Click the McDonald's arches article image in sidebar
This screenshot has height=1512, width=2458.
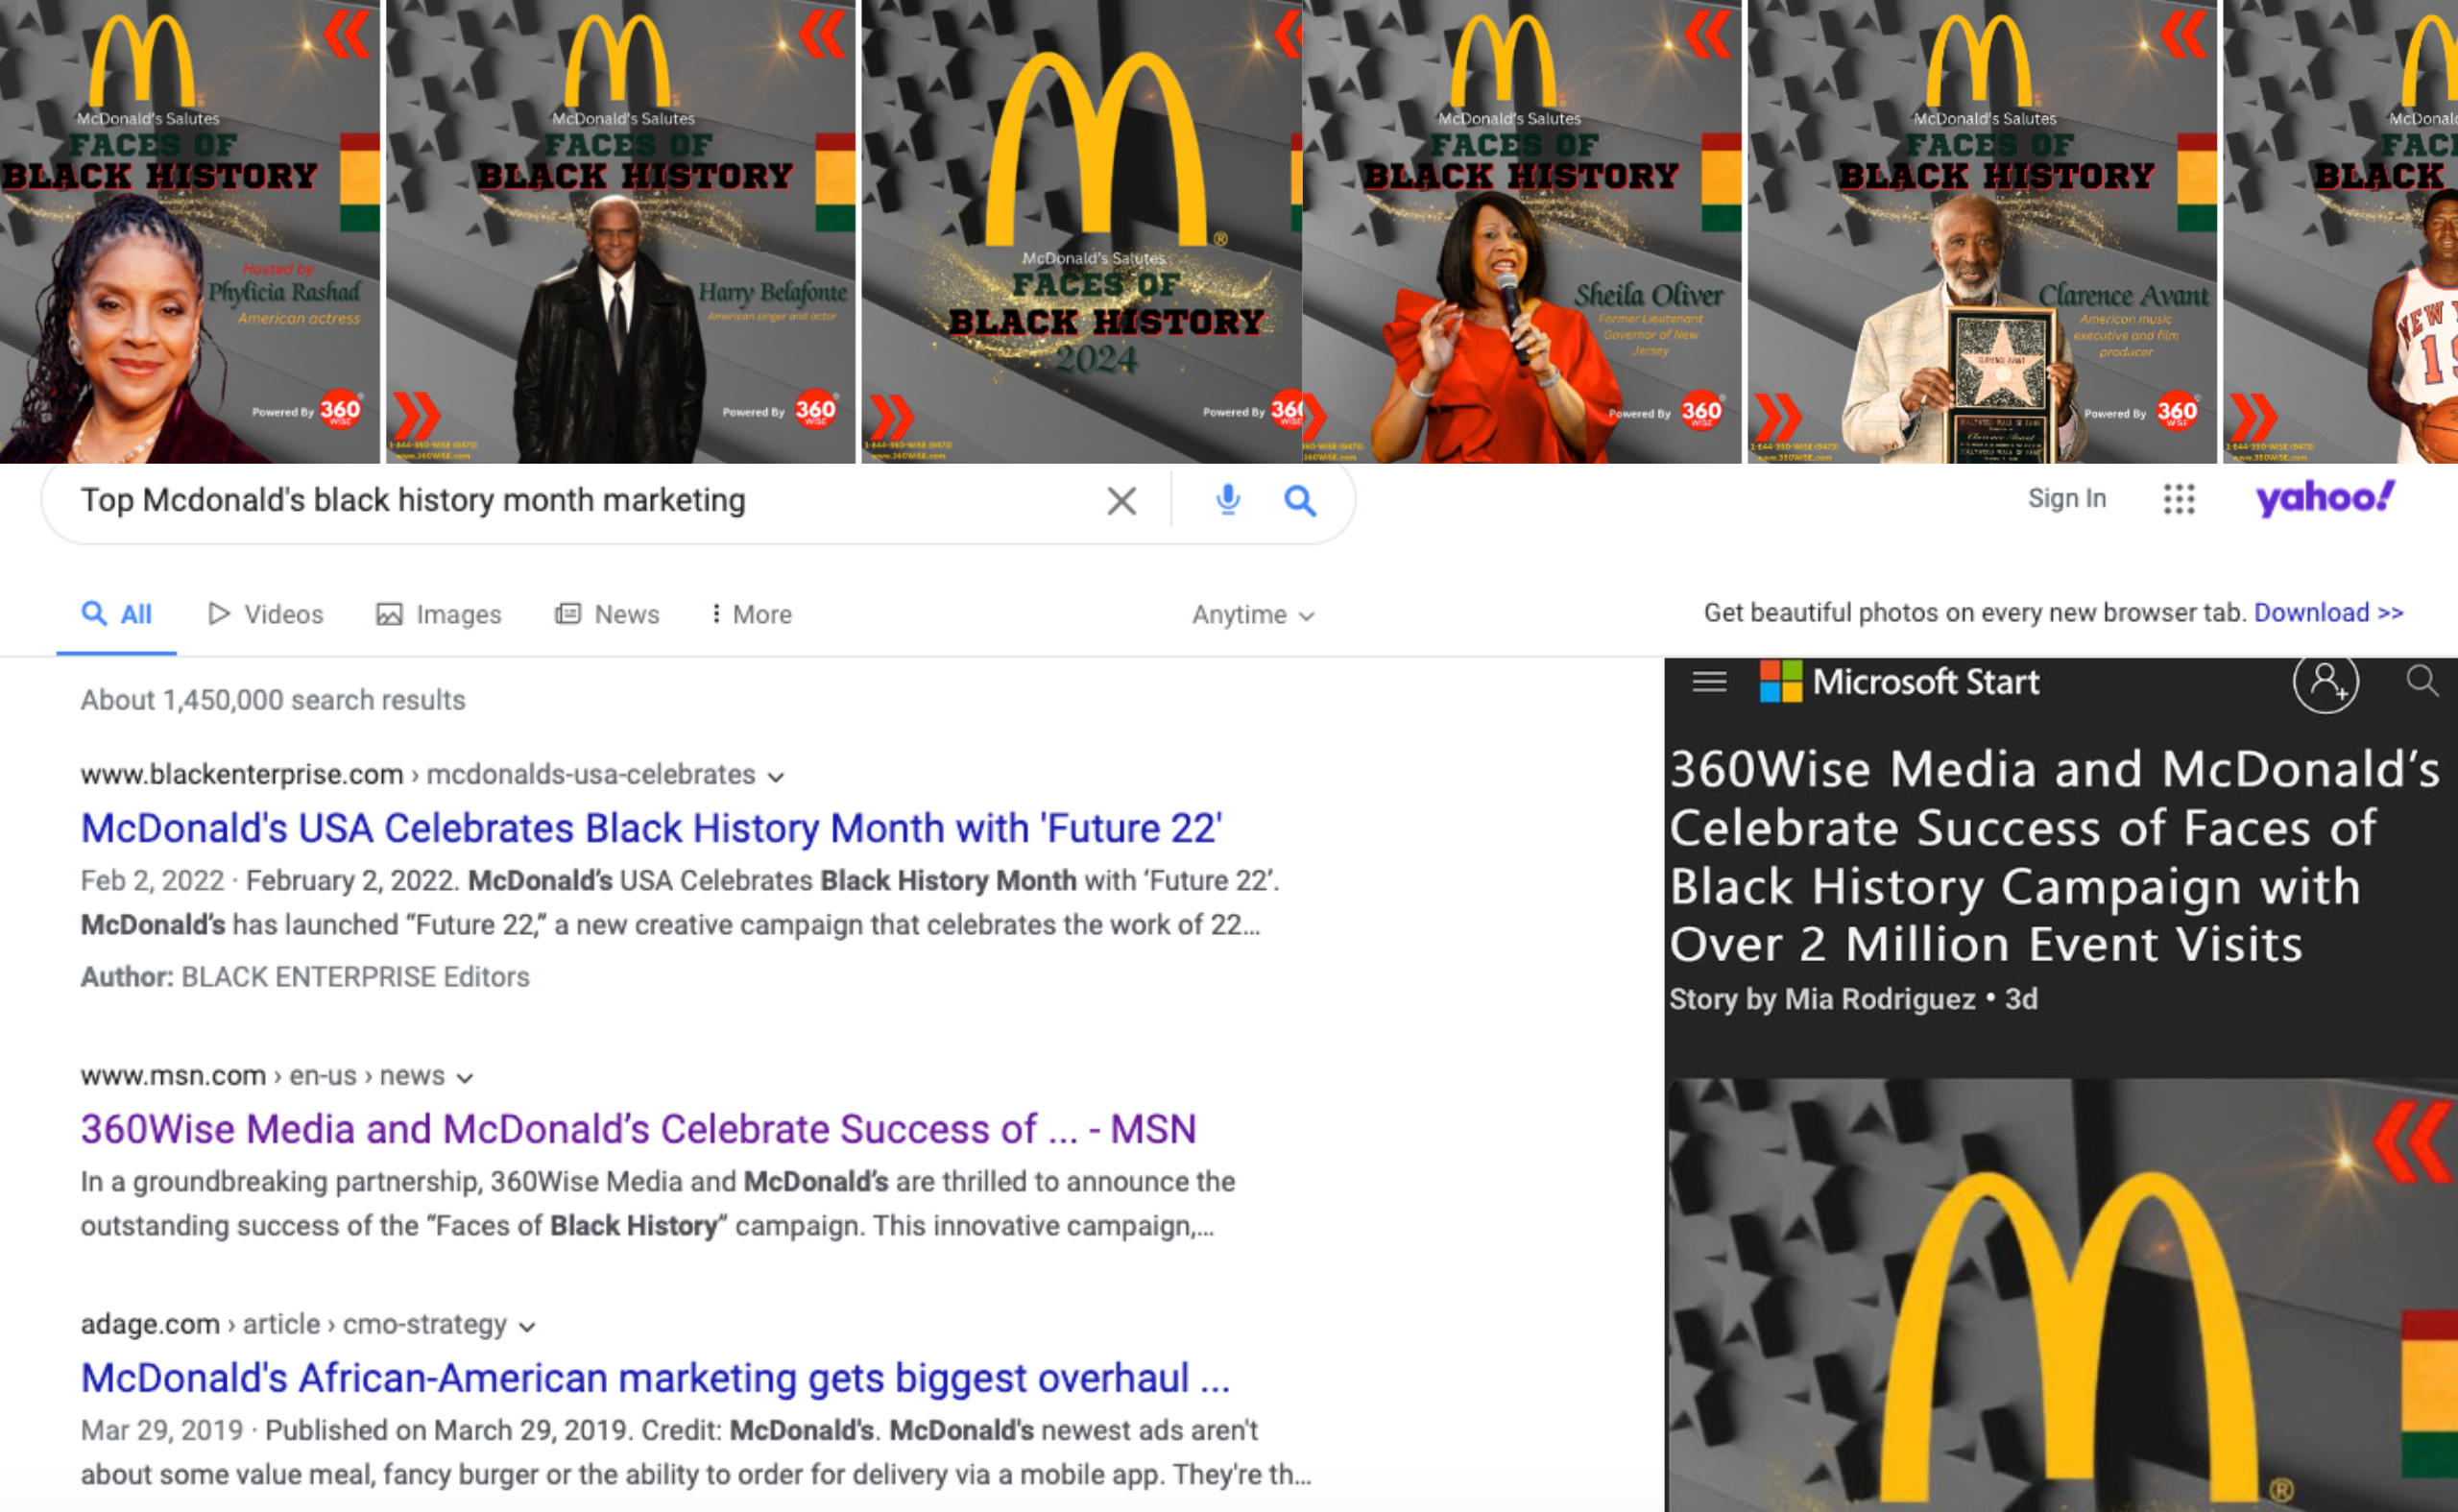tap(2061, 1295)
